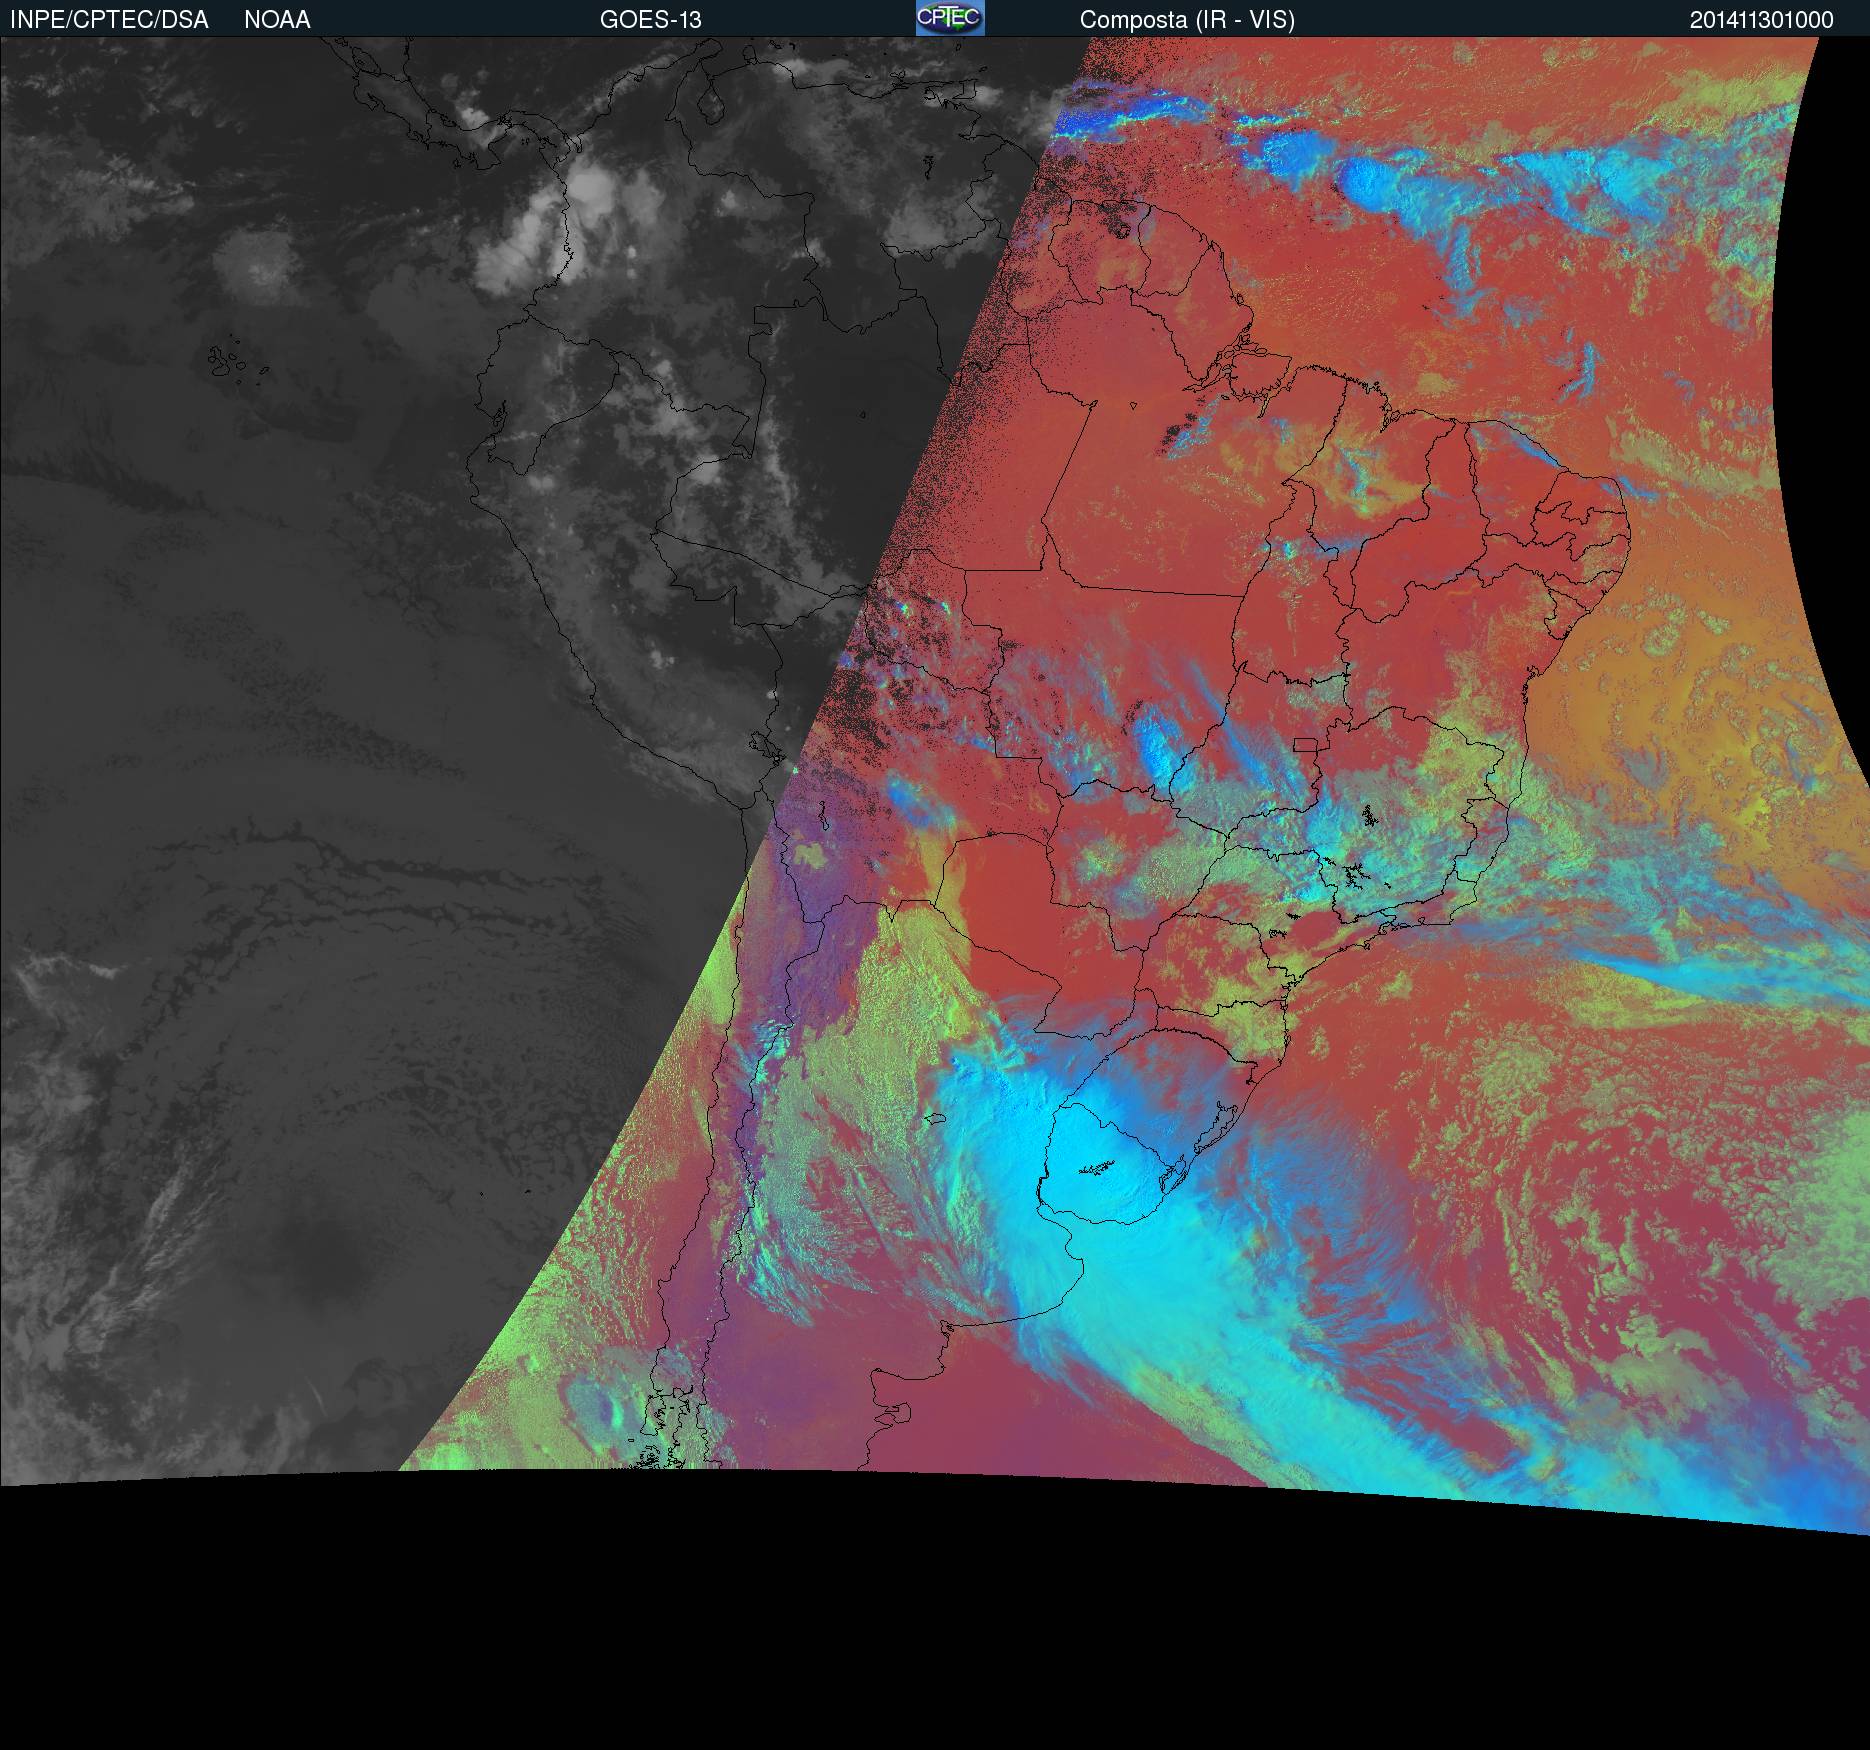Screen dimensions: 1870x1750
Task: Click the INPE/CPTEC/DSA header label
Action: (x=109, y=20)
